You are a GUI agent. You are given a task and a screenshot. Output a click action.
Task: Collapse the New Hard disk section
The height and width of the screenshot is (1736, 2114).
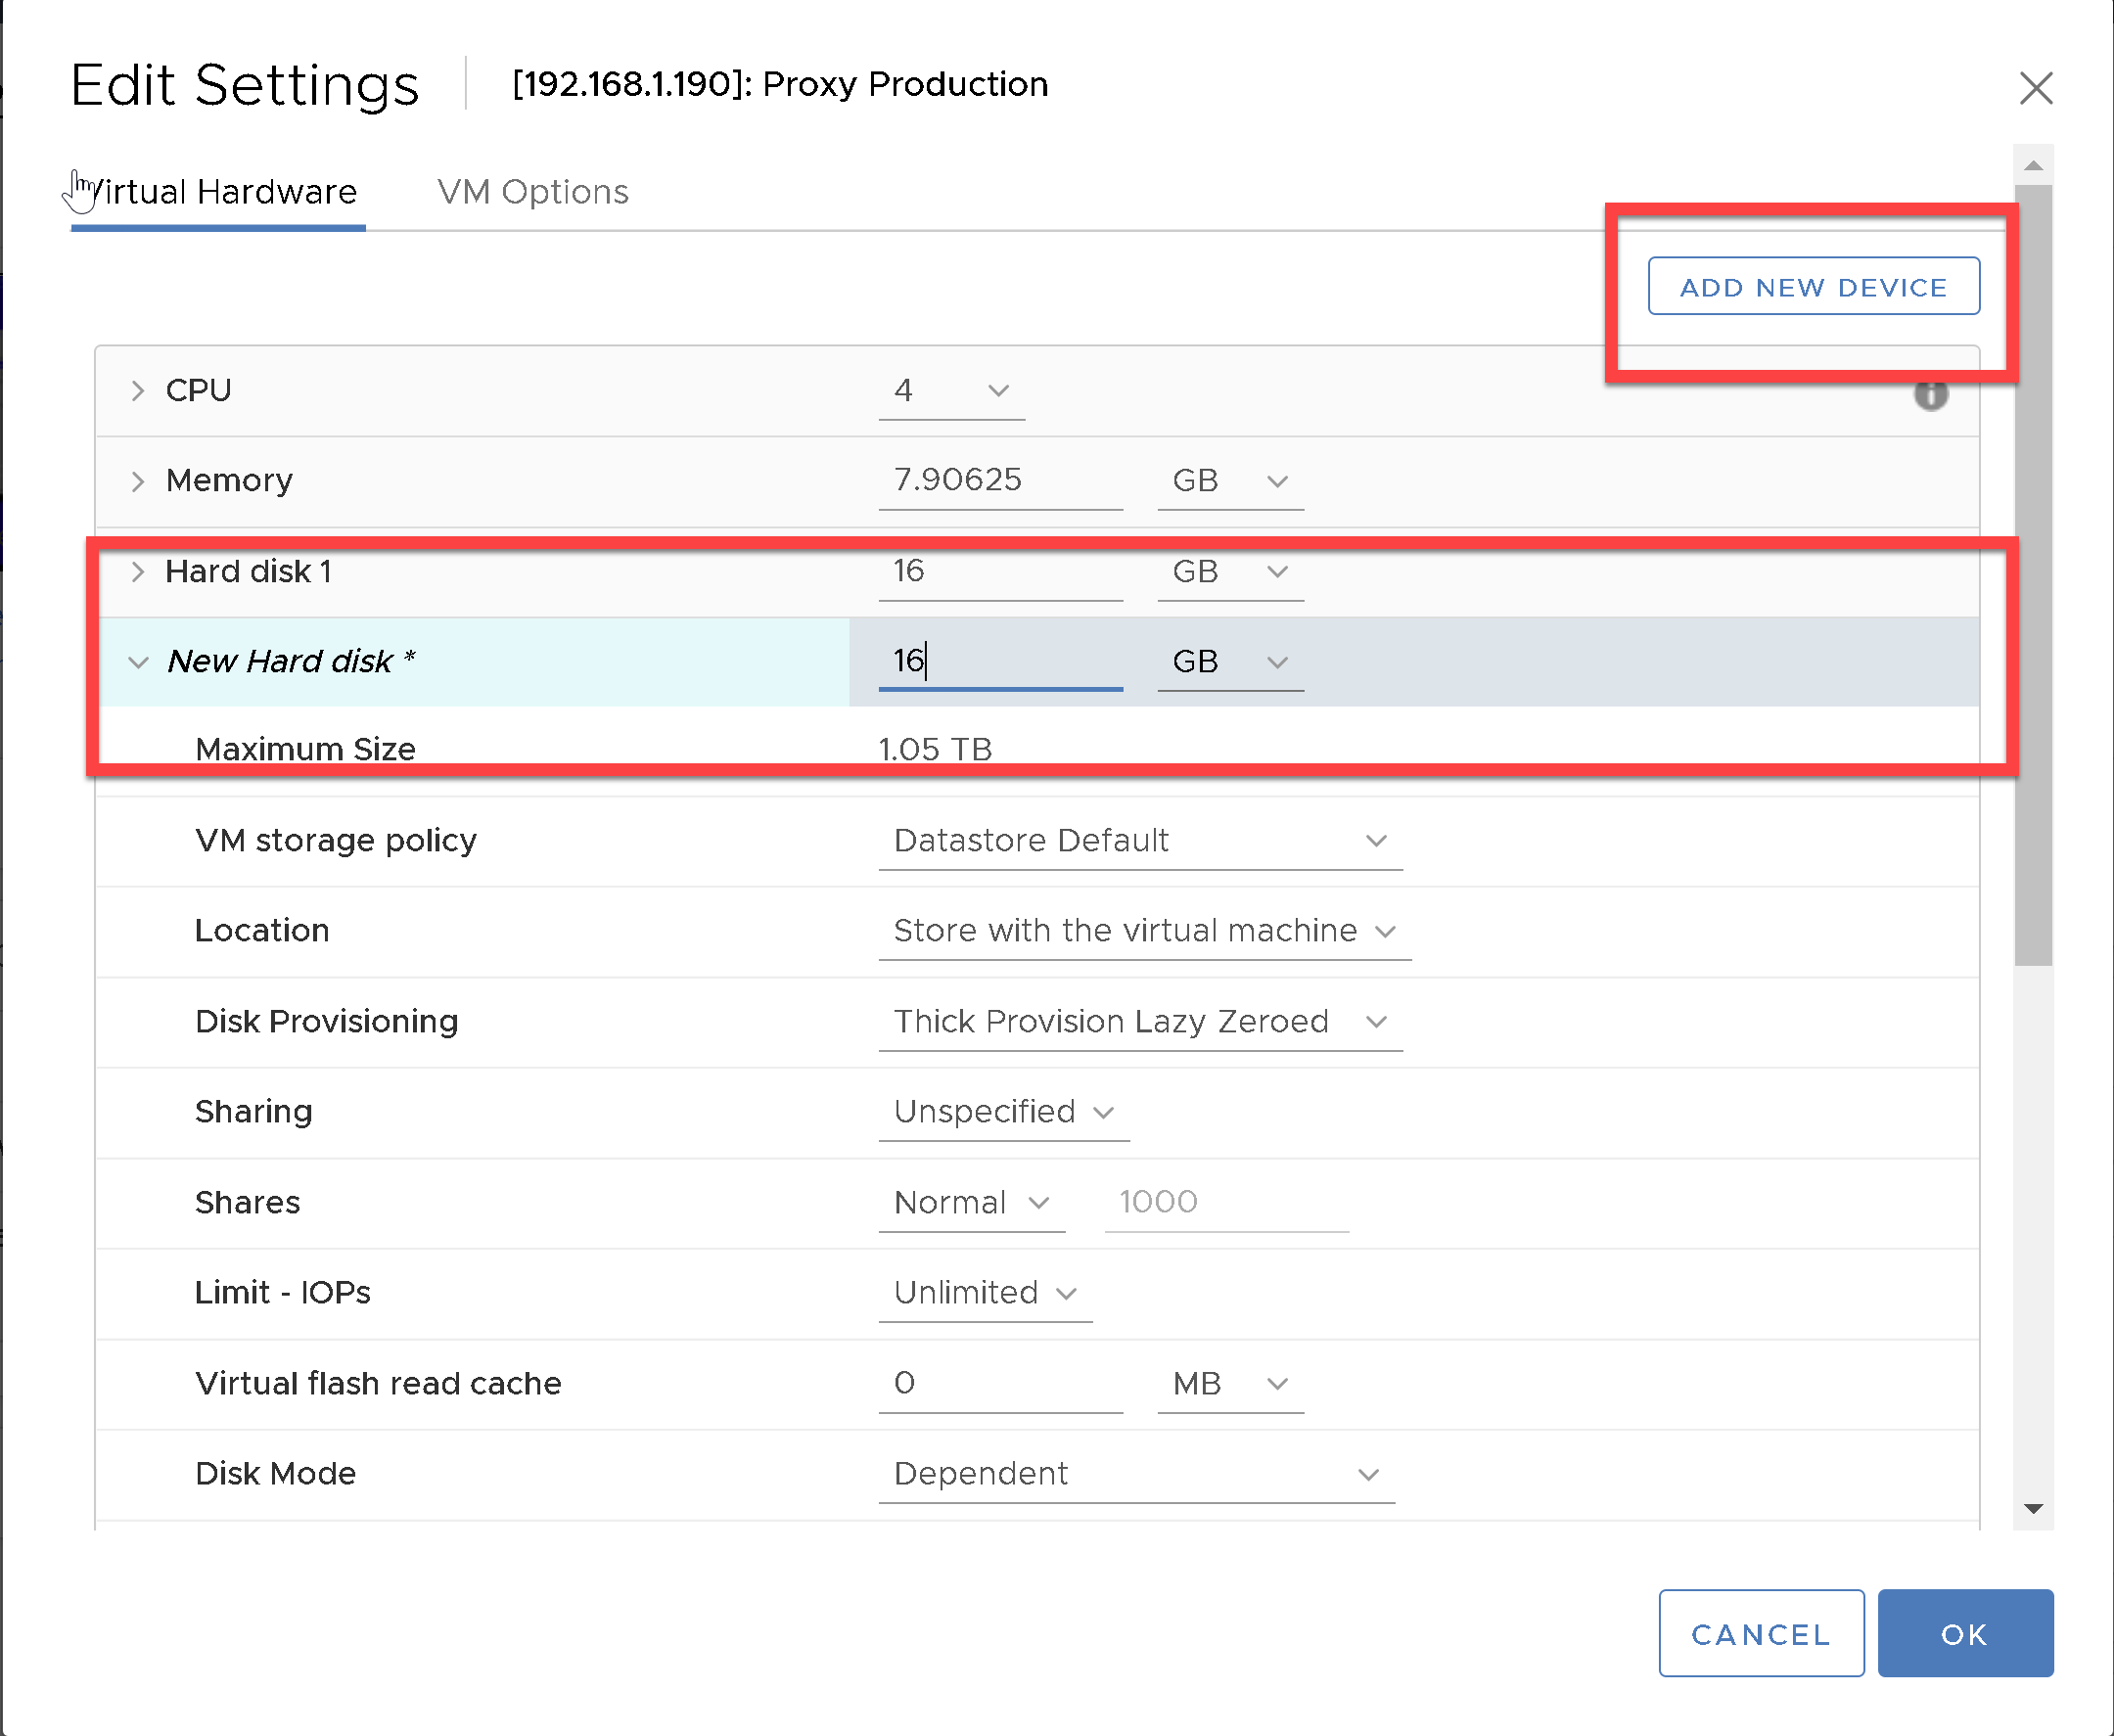(138, 662)
